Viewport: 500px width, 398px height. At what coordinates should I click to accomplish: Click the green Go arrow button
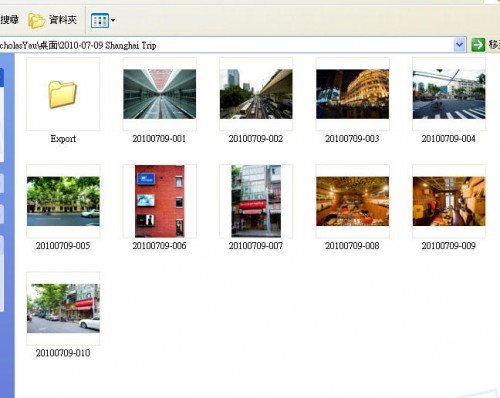(x=478, y=45)
